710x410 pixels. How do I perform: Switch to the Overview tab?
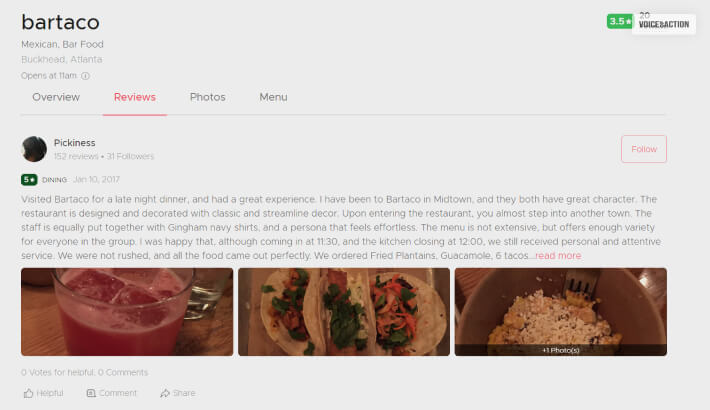point(56,97)
